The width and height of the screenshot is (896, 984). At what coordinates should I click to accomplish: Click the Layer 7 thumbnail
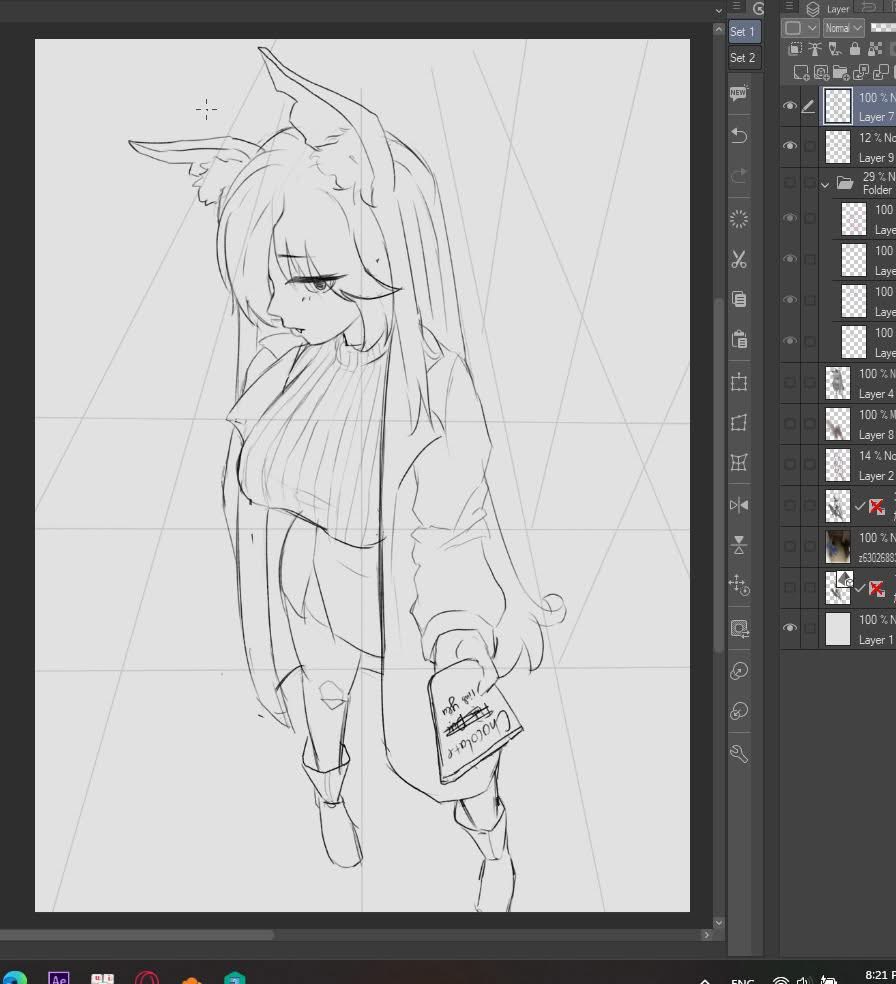[838, 105]
